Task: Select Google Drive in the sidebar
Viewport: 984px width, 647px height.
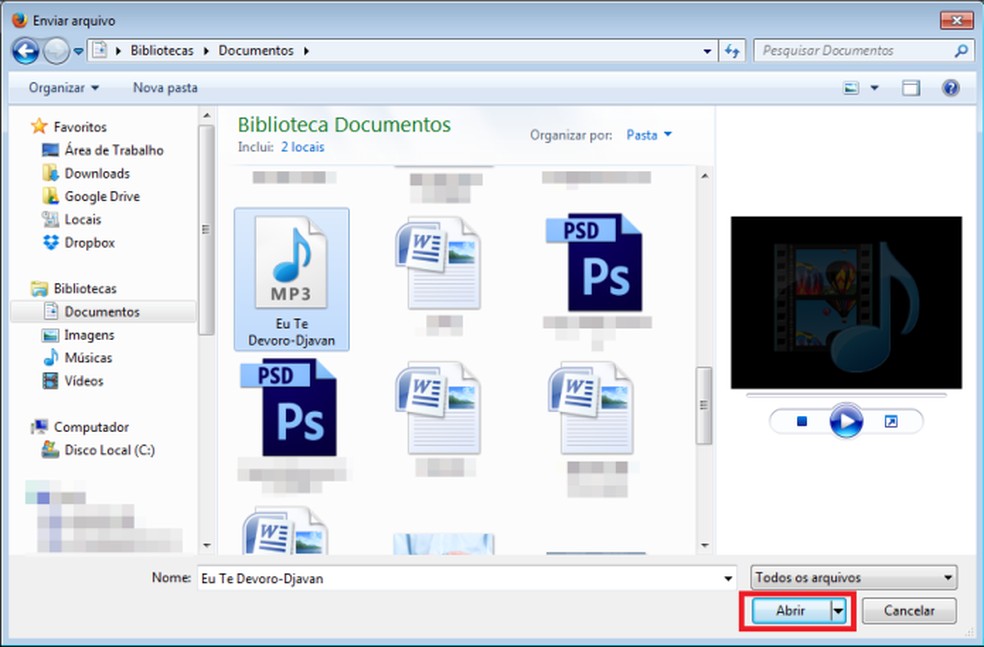Action: (102, 196)
